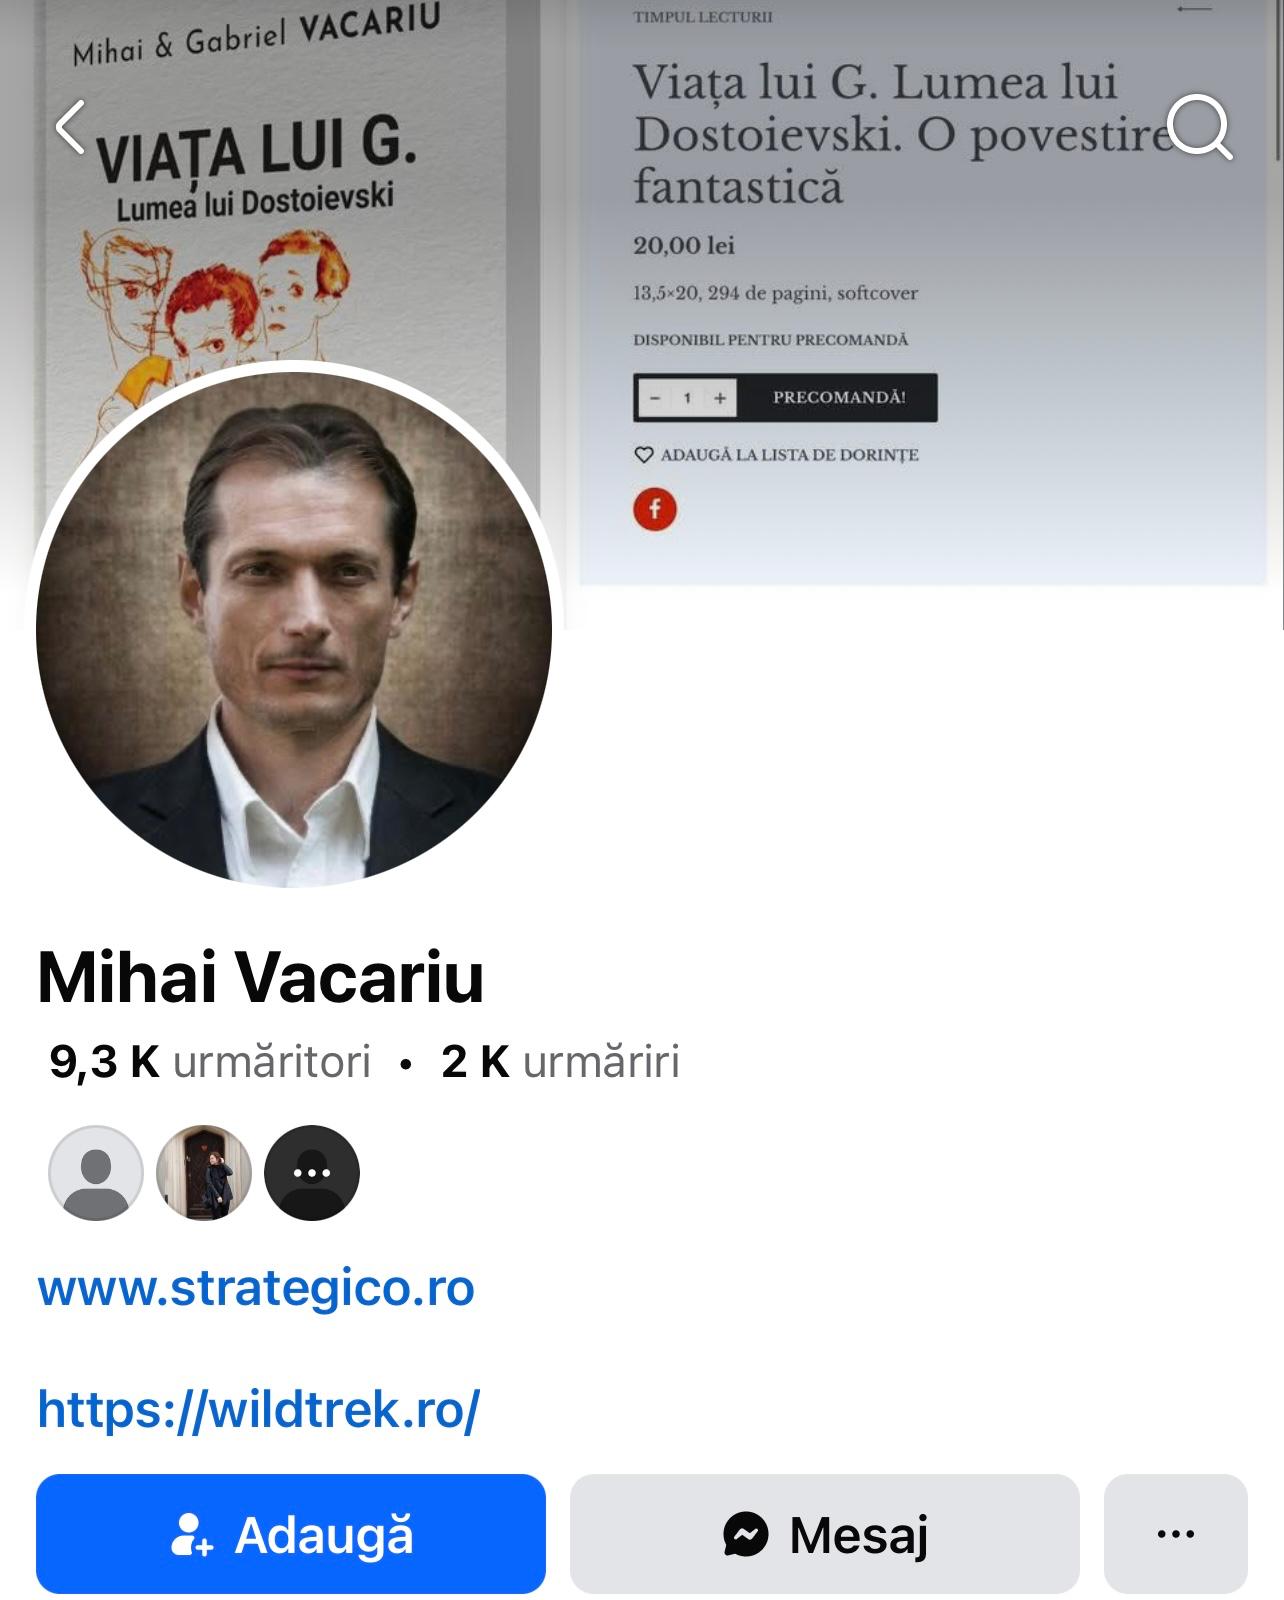1284x1600 pixels.
Task: Go back using the left chevron arrow
Action: click(x=69, y=127)
